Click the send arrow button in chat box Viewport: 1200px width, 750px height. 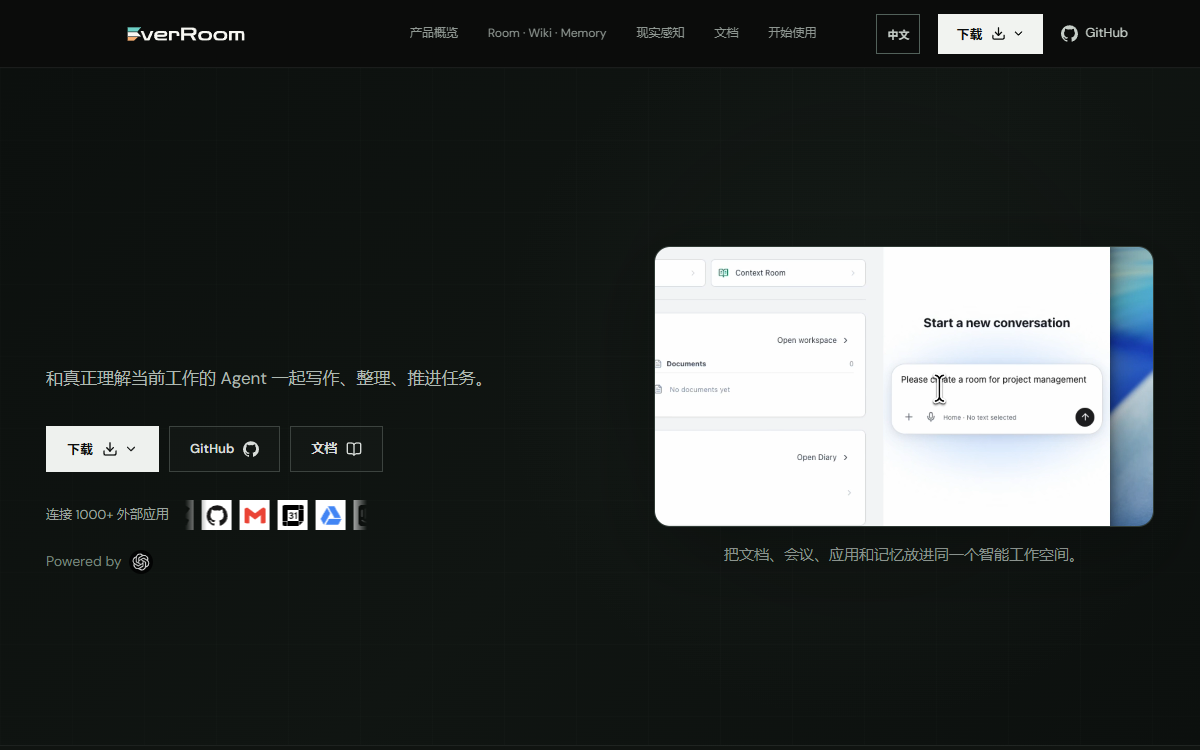pyautogui.click(x=1085, y=417)
